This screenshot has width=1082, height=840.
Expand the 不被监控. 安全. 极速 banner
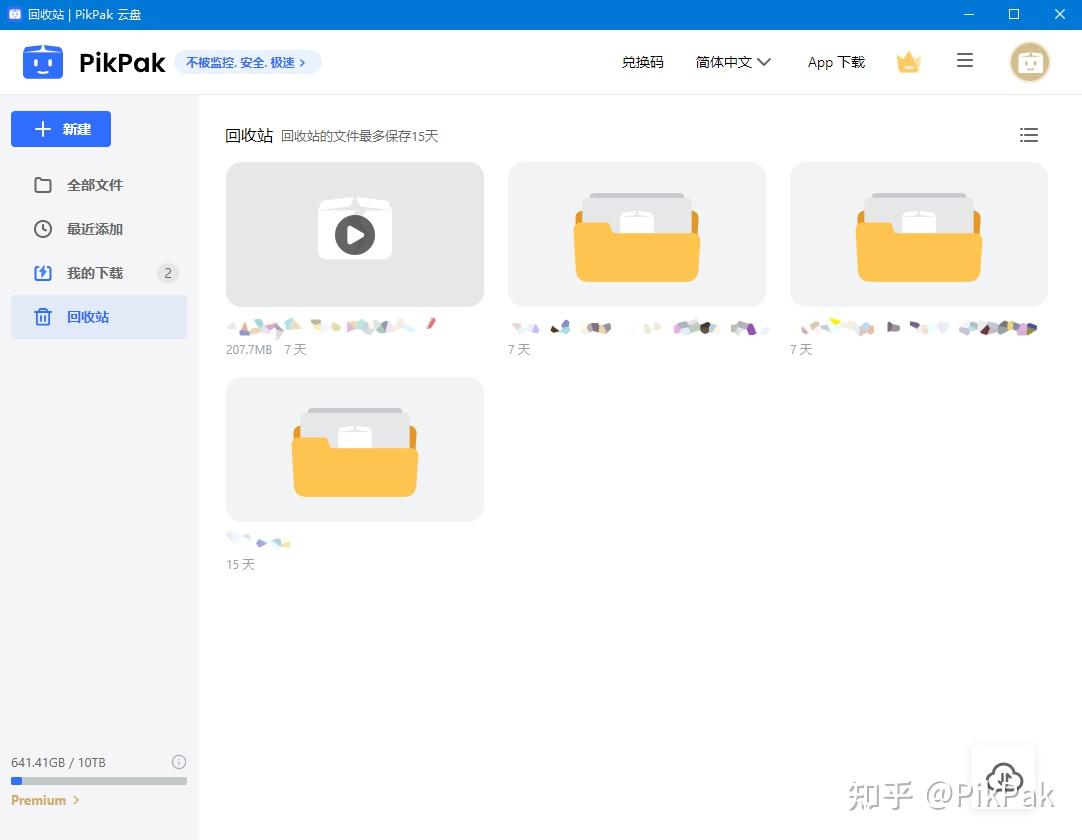[x=248, y=61]
